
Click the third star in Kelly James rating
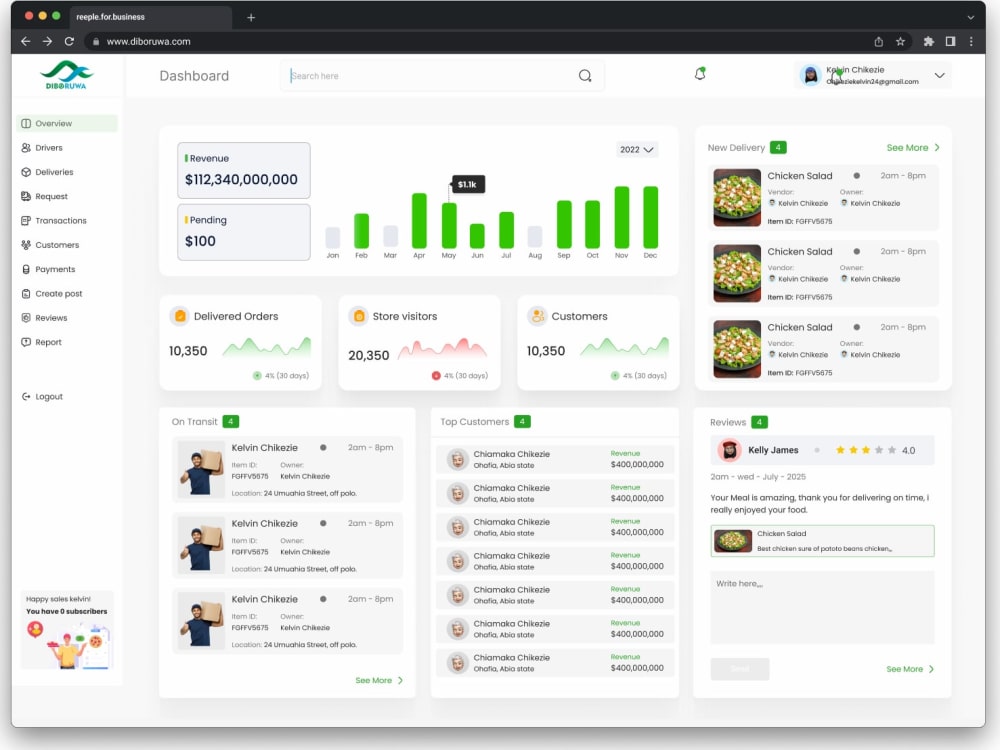(866, 450)
